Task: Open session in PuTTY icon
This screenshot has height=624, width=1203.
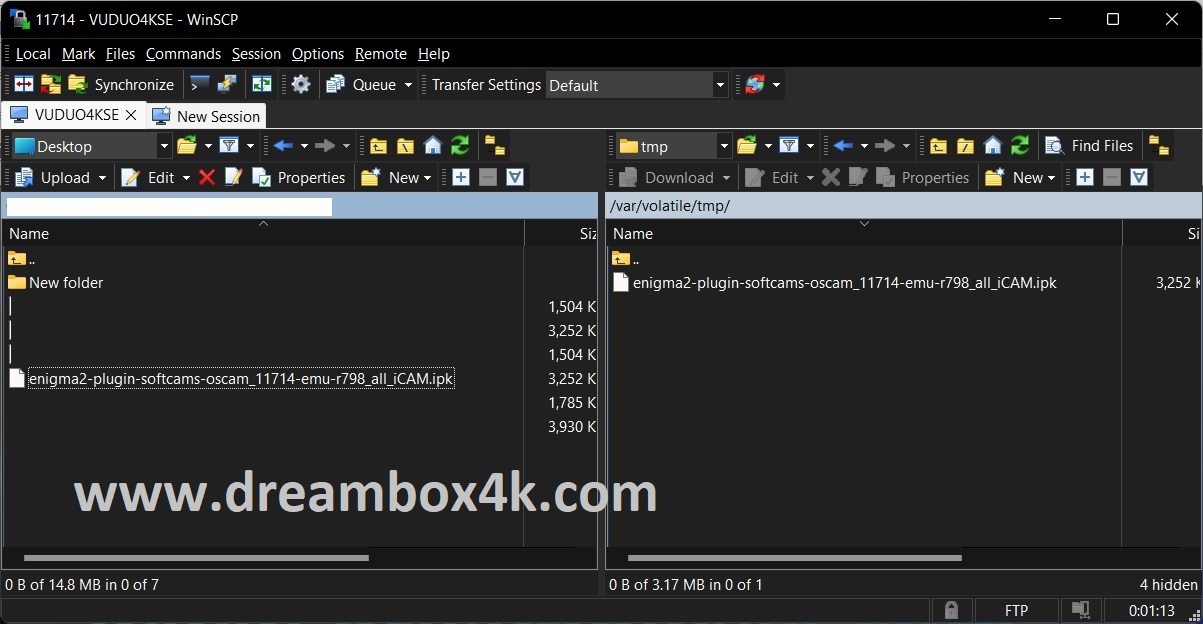Action: pos(227,85)
